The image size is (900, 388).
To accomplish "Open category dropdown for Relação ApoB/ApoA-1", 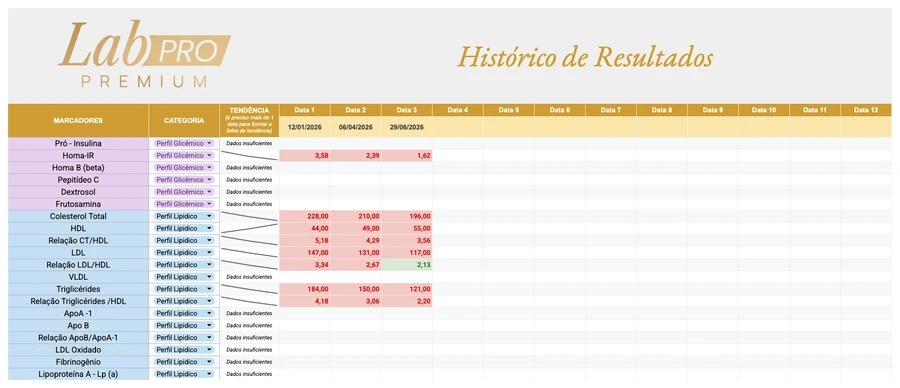I will [184, 337].
